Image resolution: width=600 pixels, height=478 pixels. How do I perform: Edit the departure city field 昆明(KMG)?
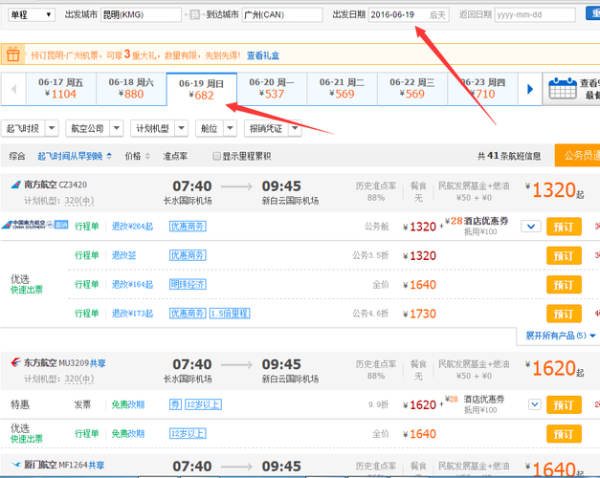pyautogui.click(x=141, y=15)
